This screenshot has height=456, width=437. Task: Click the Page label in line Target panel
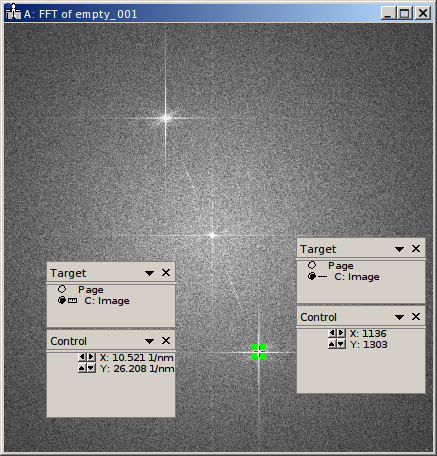pyautogui.click(x=341, y=266)
